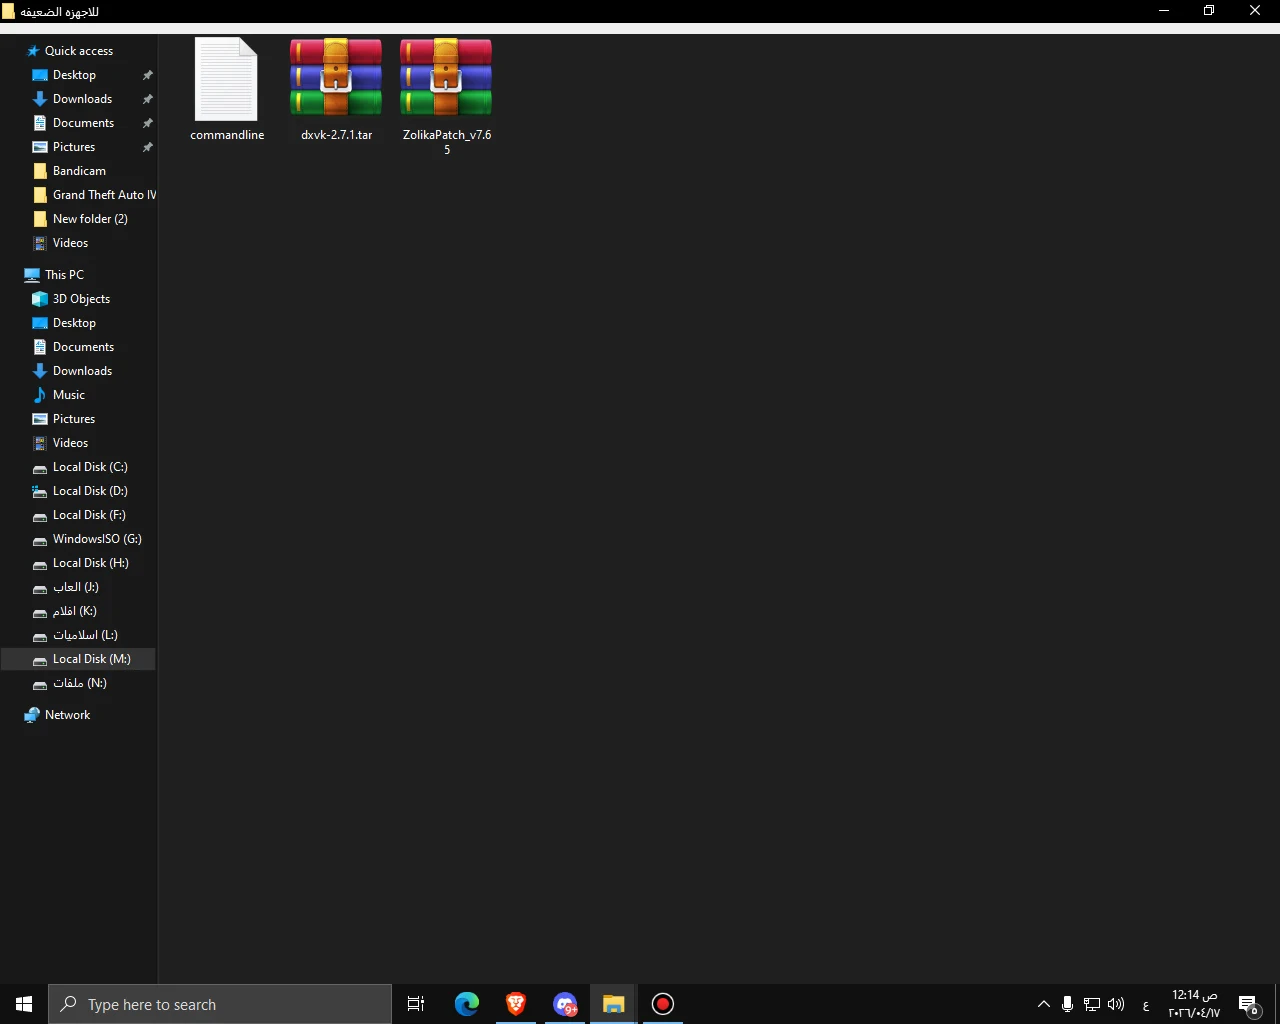Click the Bandicam recorder taskbar icon

pyautogui.click(x=663, y=1004)
